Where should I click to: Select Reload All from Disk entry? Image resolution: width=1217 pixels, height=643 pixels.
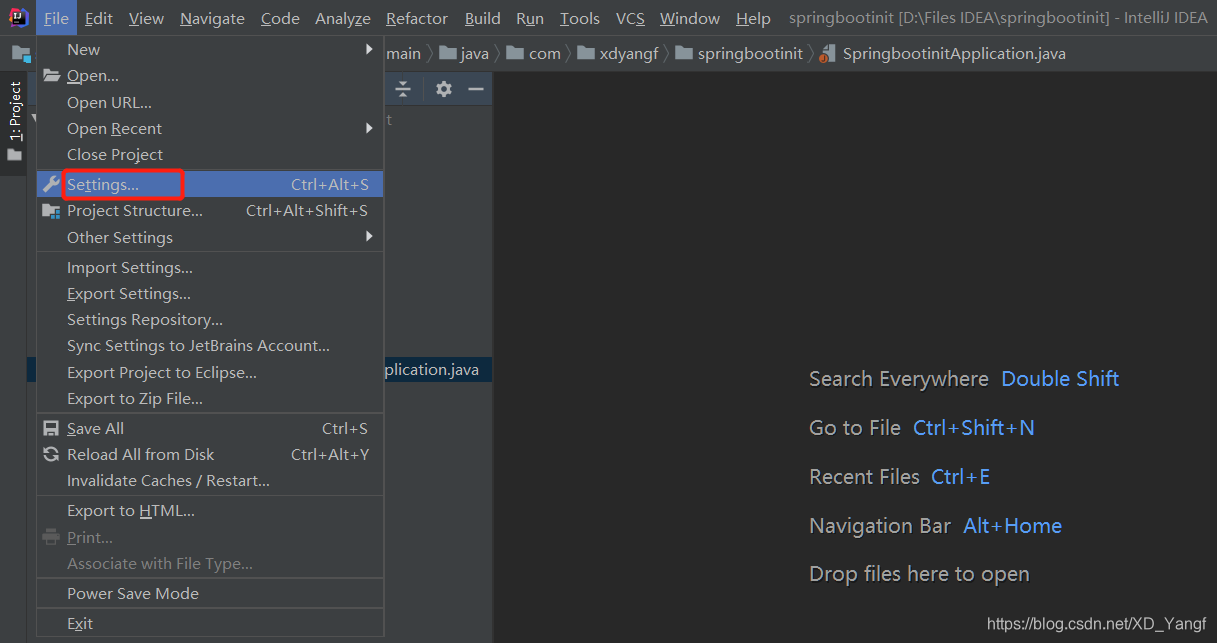click(x=210, y=454)
